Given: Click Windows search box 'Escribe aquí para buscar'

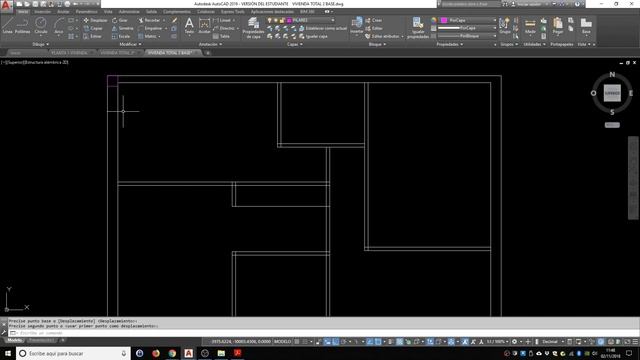Looking at the screenshot, I should [73, 353].
